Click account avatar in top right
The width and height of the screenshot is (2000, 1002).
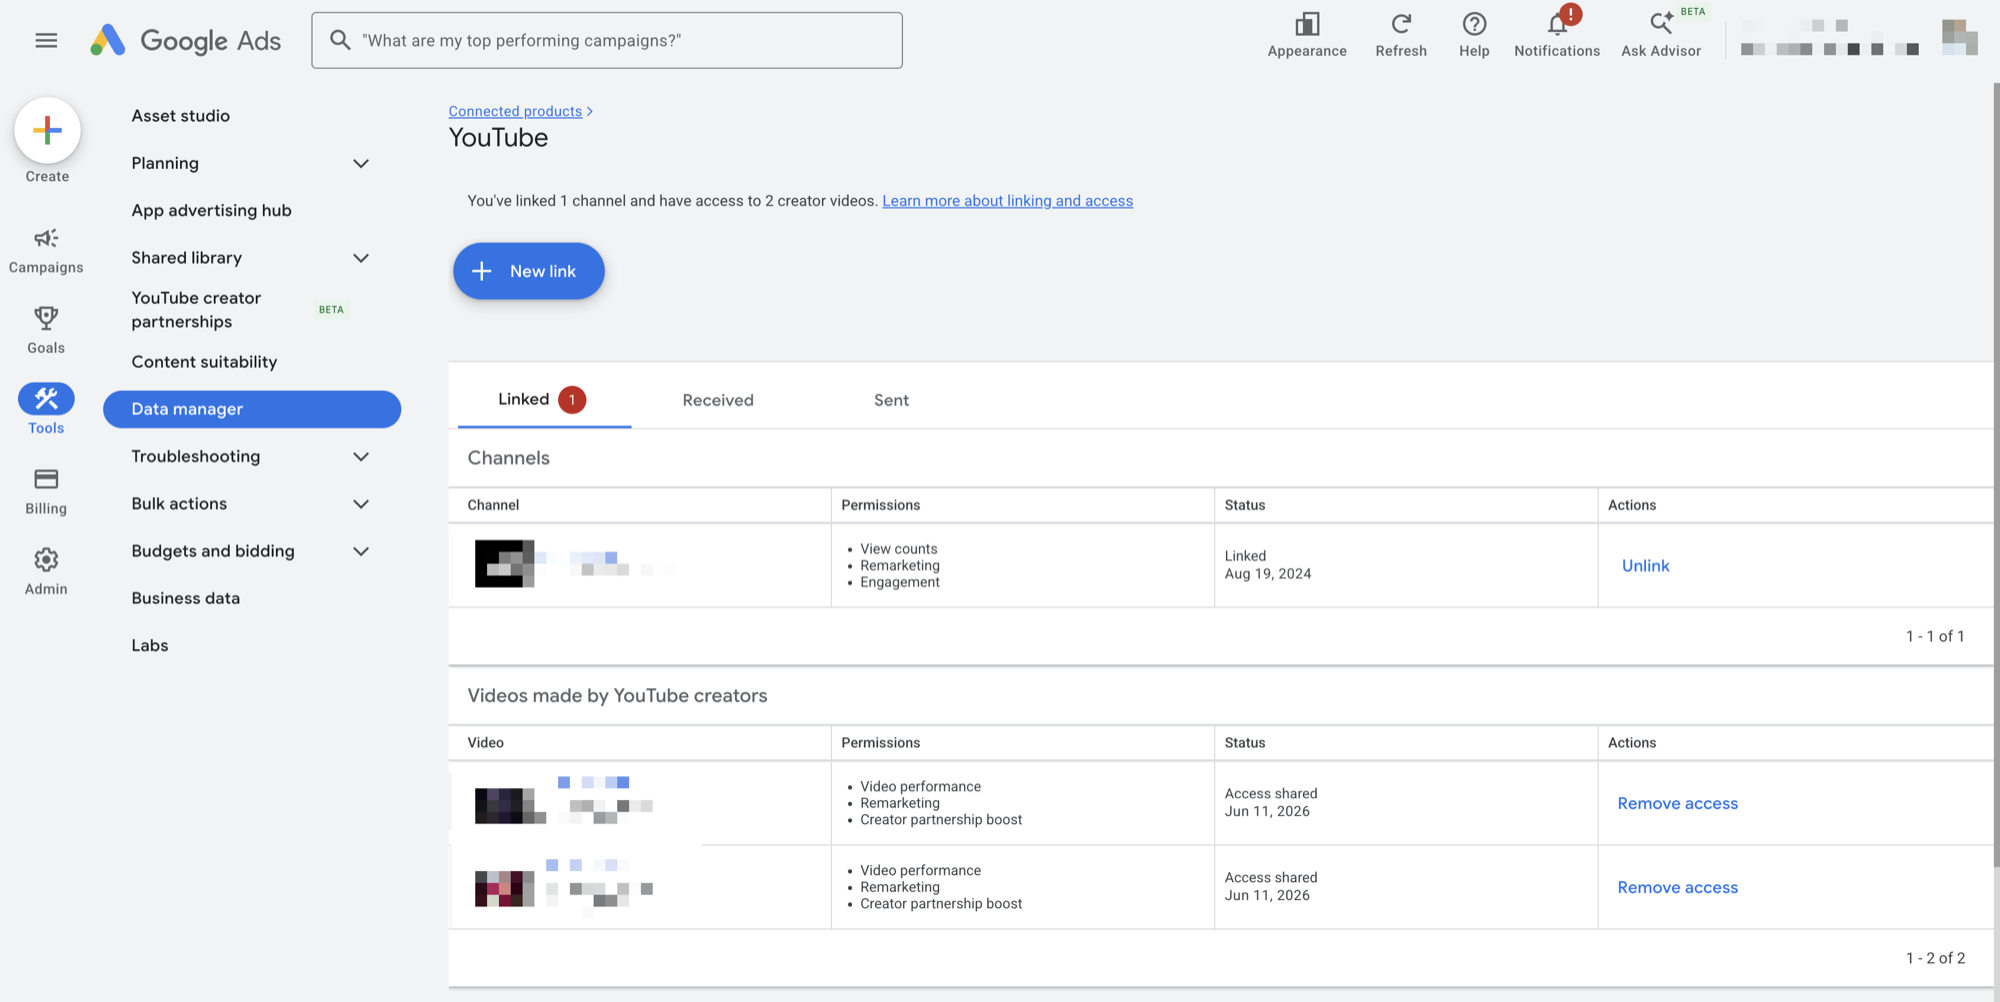[x=1959, y=37]
